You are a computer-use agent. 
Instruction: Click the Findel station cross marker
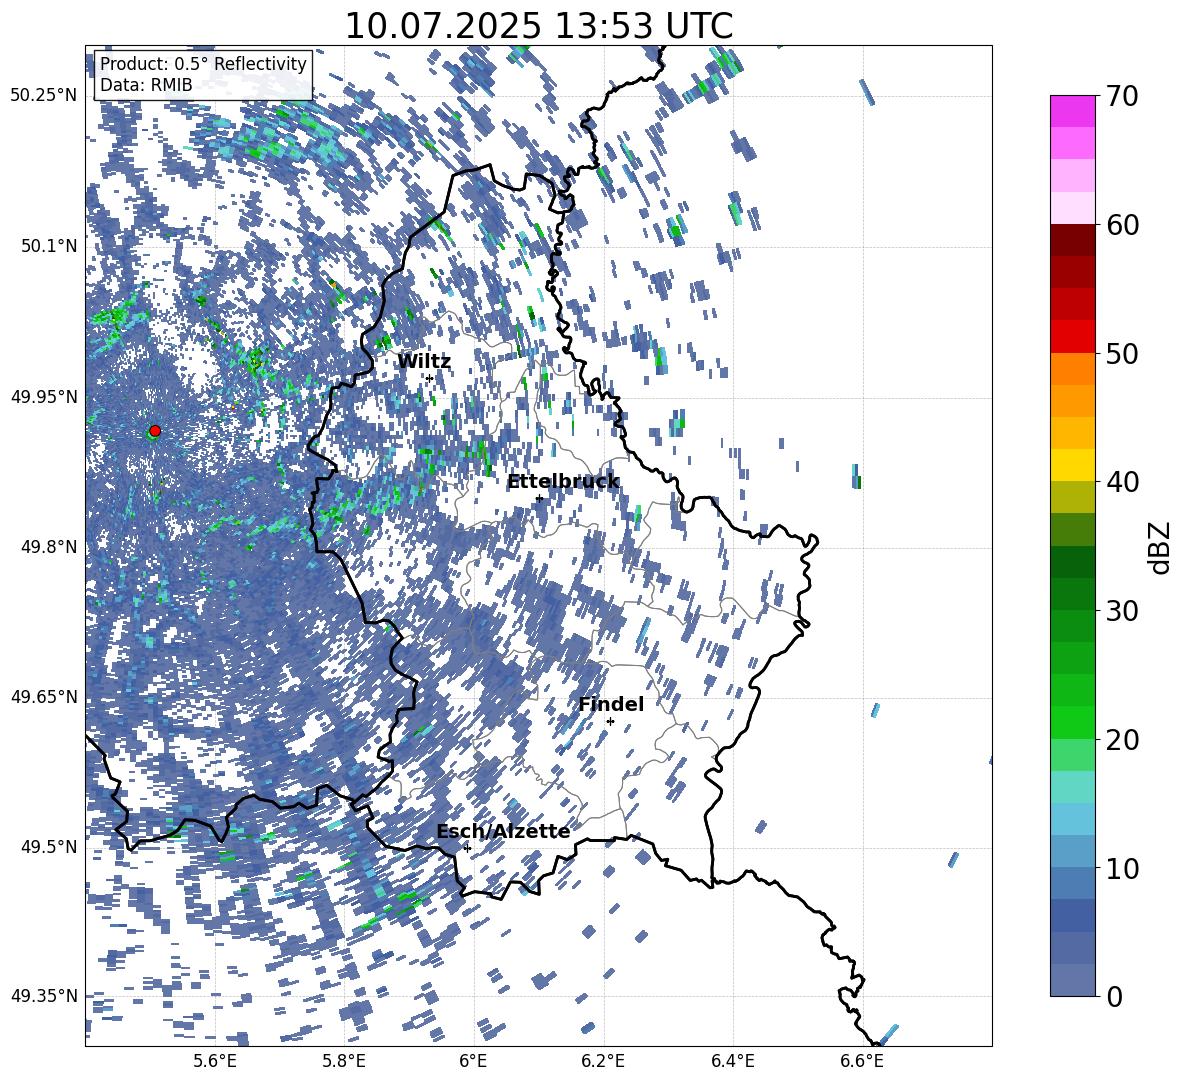click(x=610, y=721)
